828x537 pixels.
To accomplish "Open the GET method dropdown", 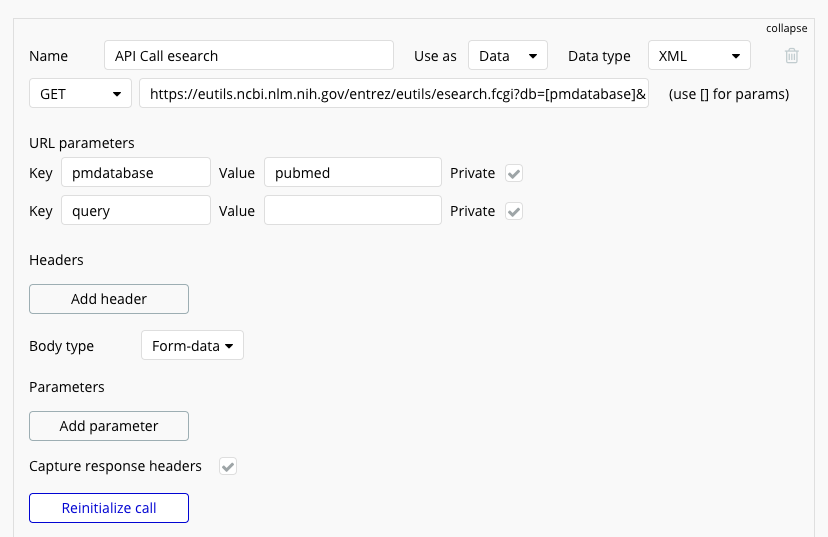I will click(80, 95).
